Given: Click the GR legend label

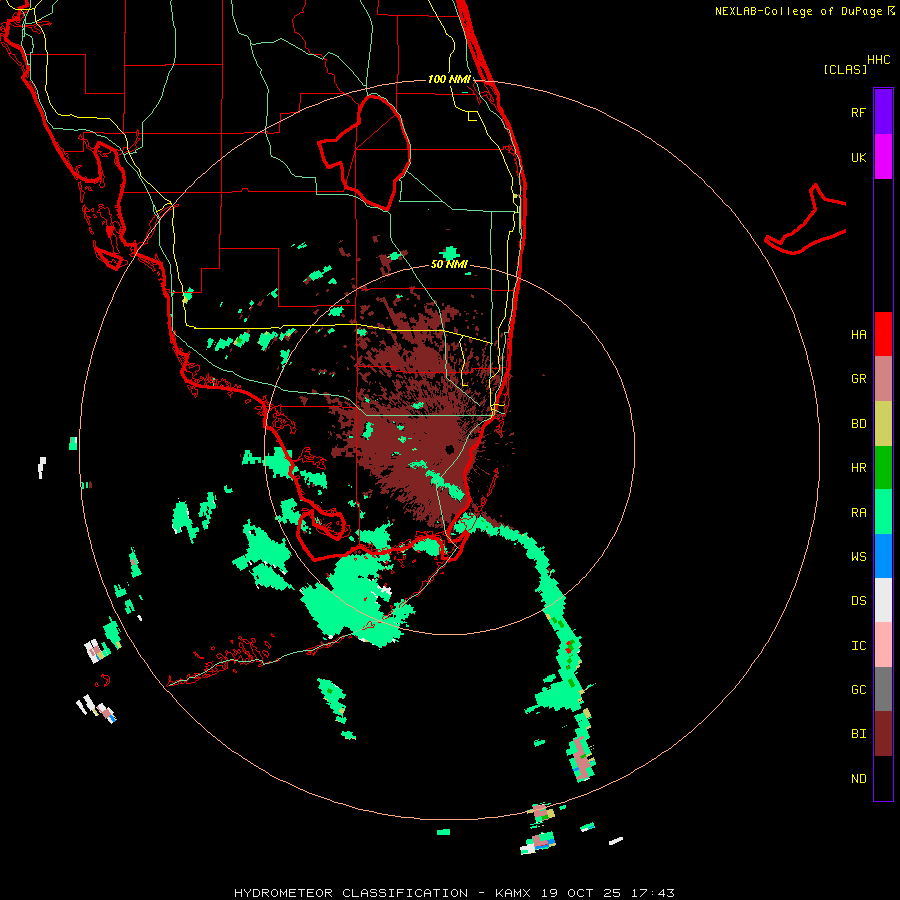Looking at the screenshot, I should pos(858,379).
